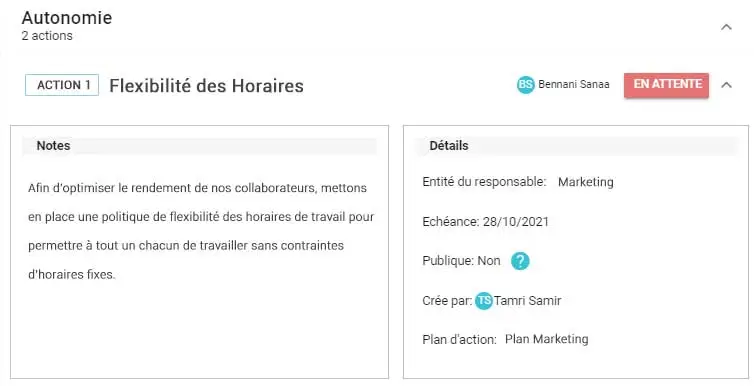
Task: Click the Notes panel header
Action: 200,146
